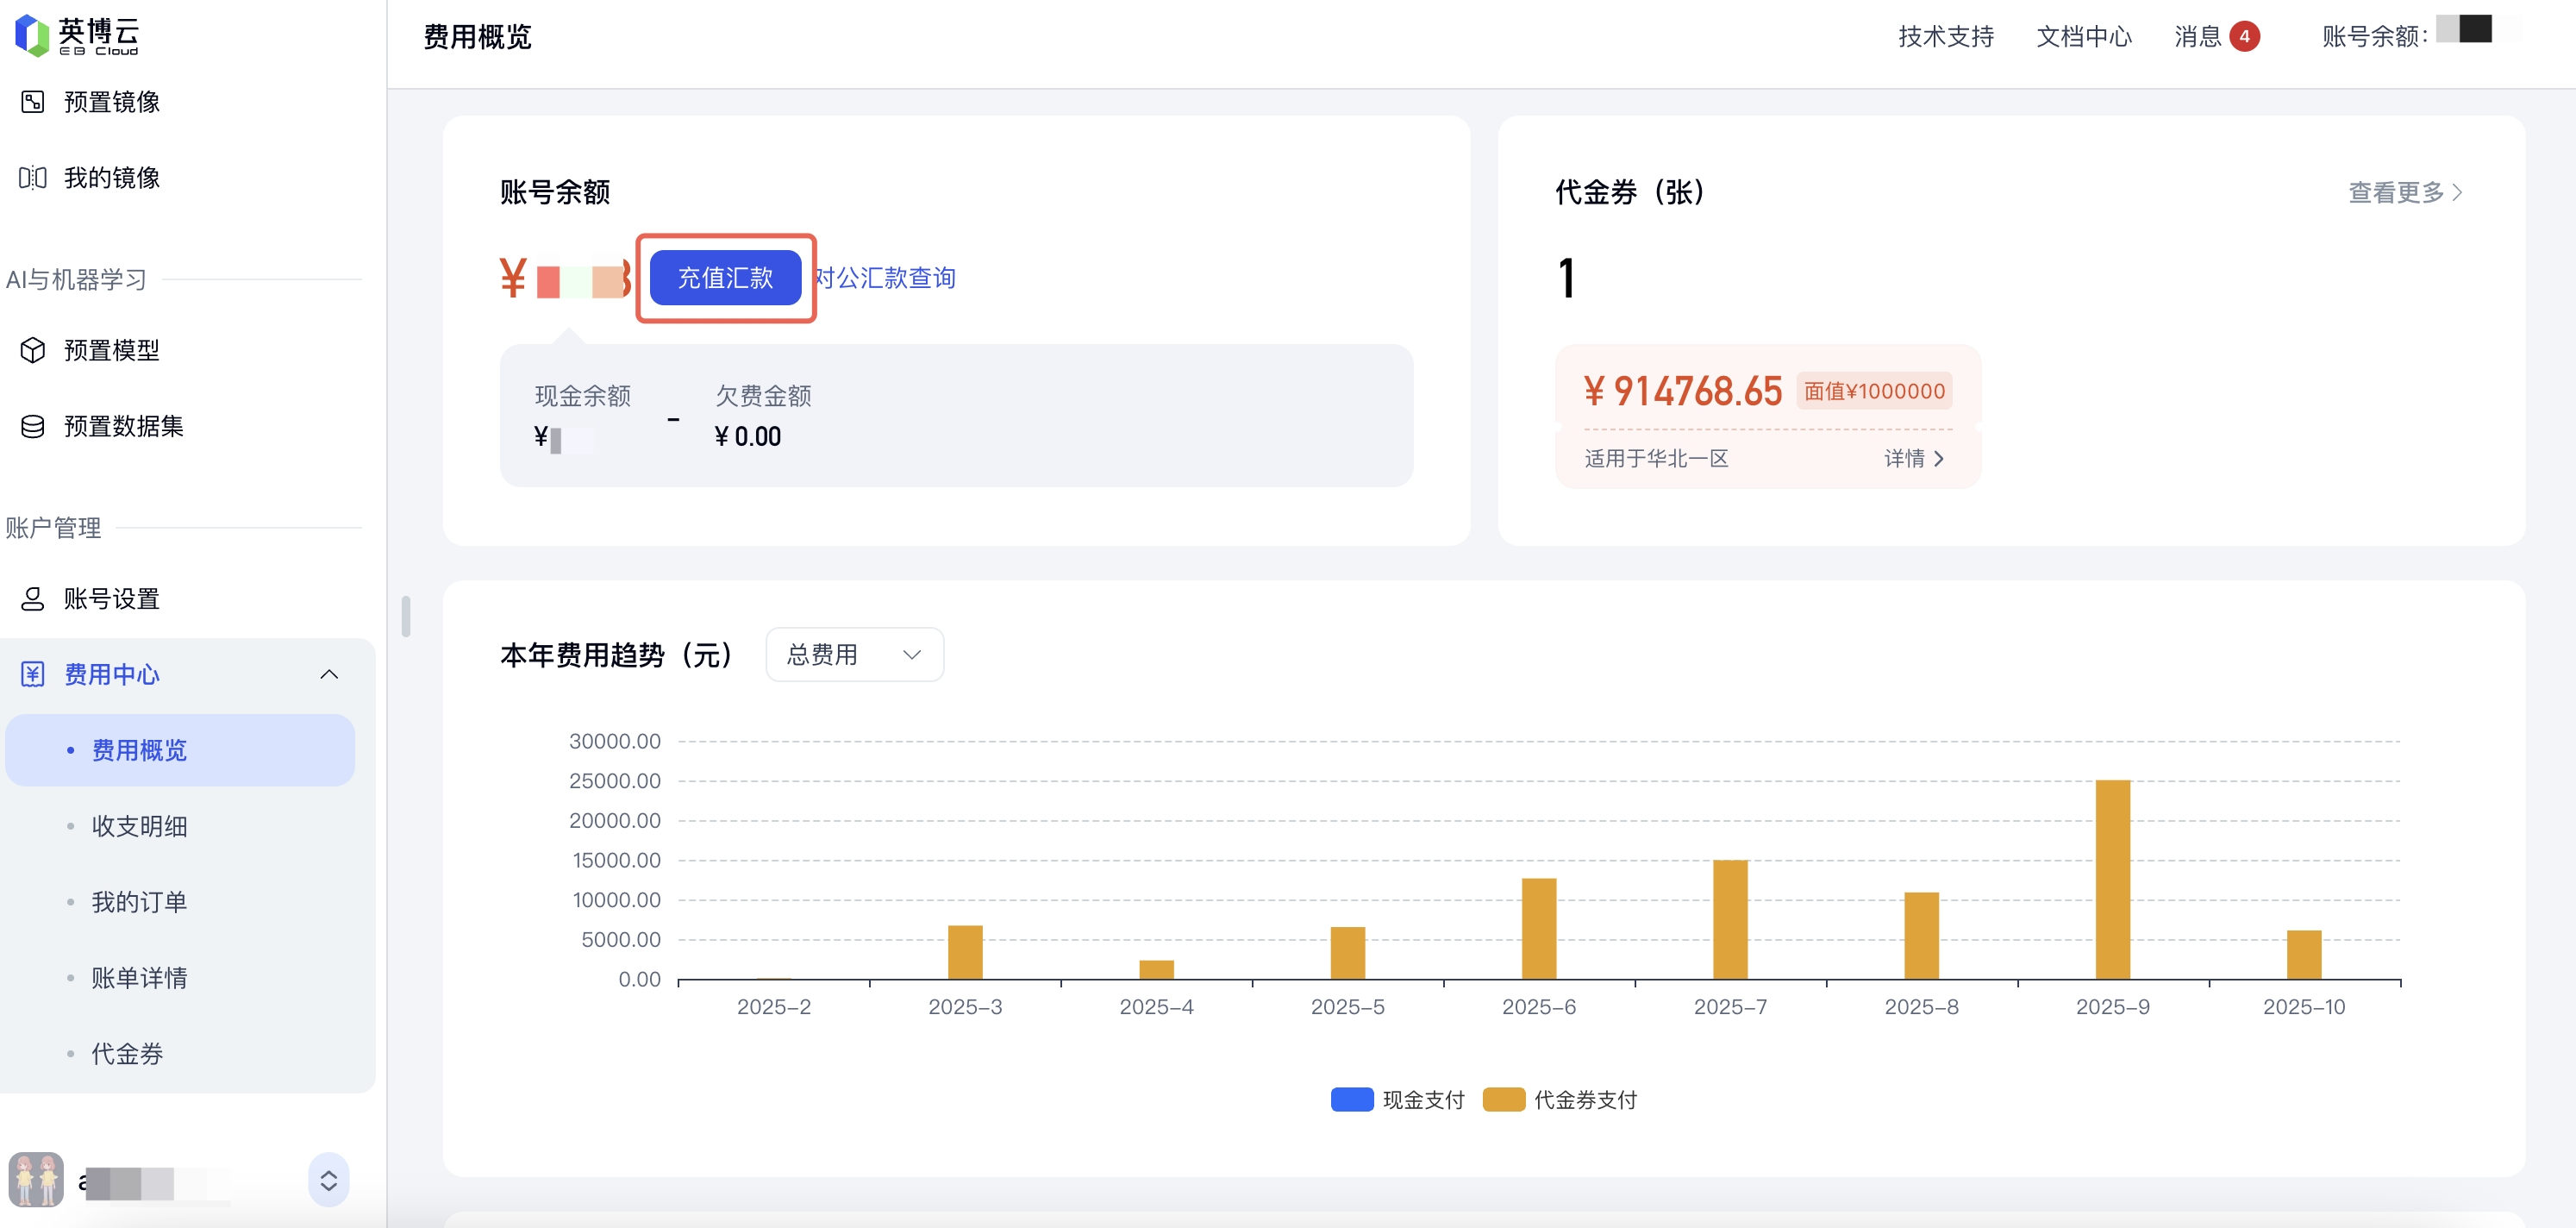
Task: Click the 我的镜像 sidebar icon
Action: [x=32, y=178]
